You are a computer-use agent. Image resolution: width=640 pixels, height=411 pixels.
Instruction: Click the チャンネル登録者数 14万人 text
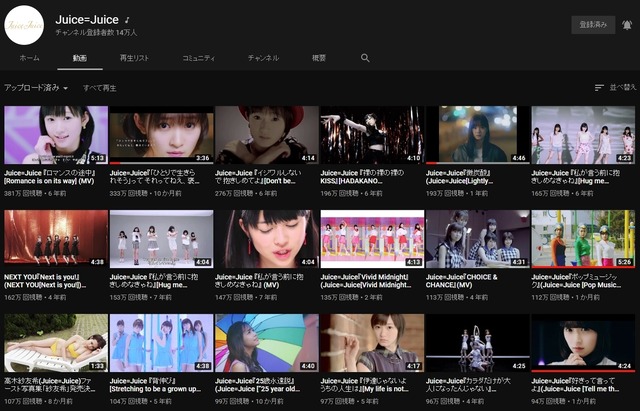pos(96,32)
